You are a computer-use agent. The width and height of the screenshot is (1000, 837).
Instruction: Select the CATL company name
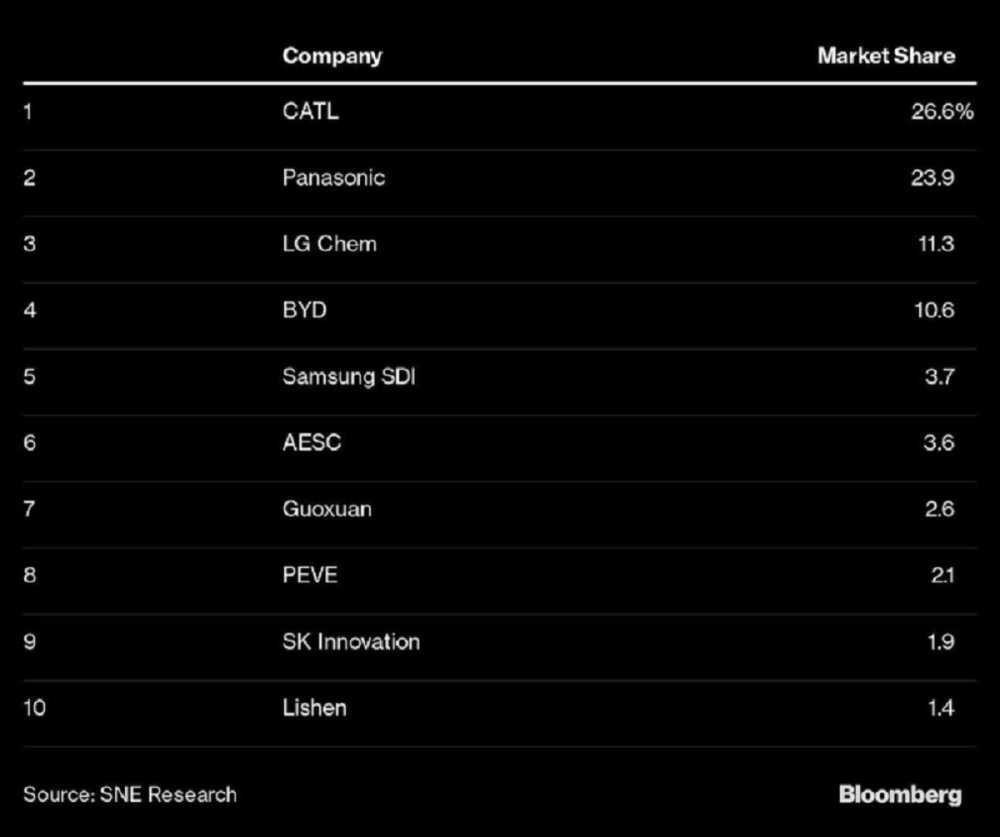(311, 111)
